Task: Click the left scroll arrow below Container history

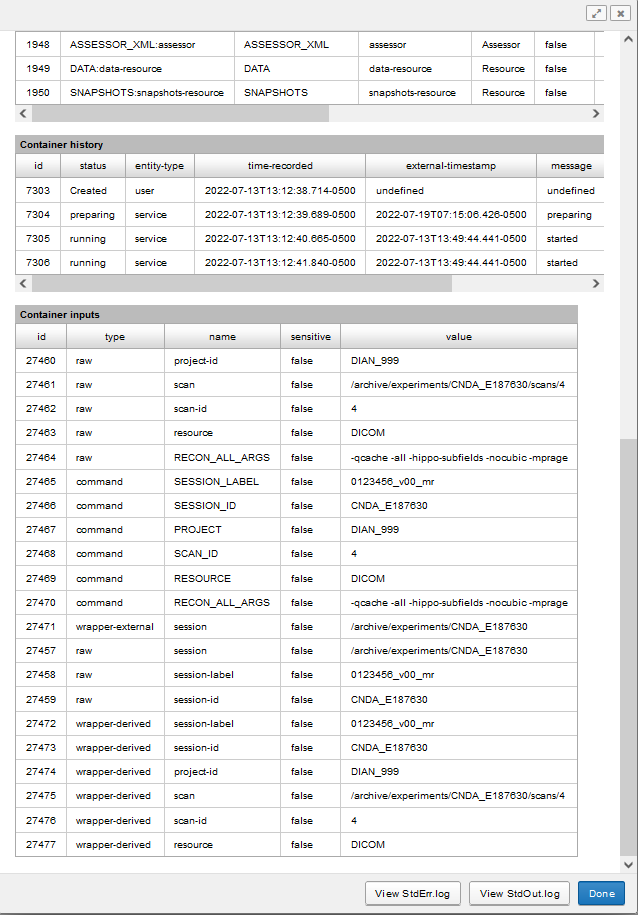Action: tap(24, 284)
